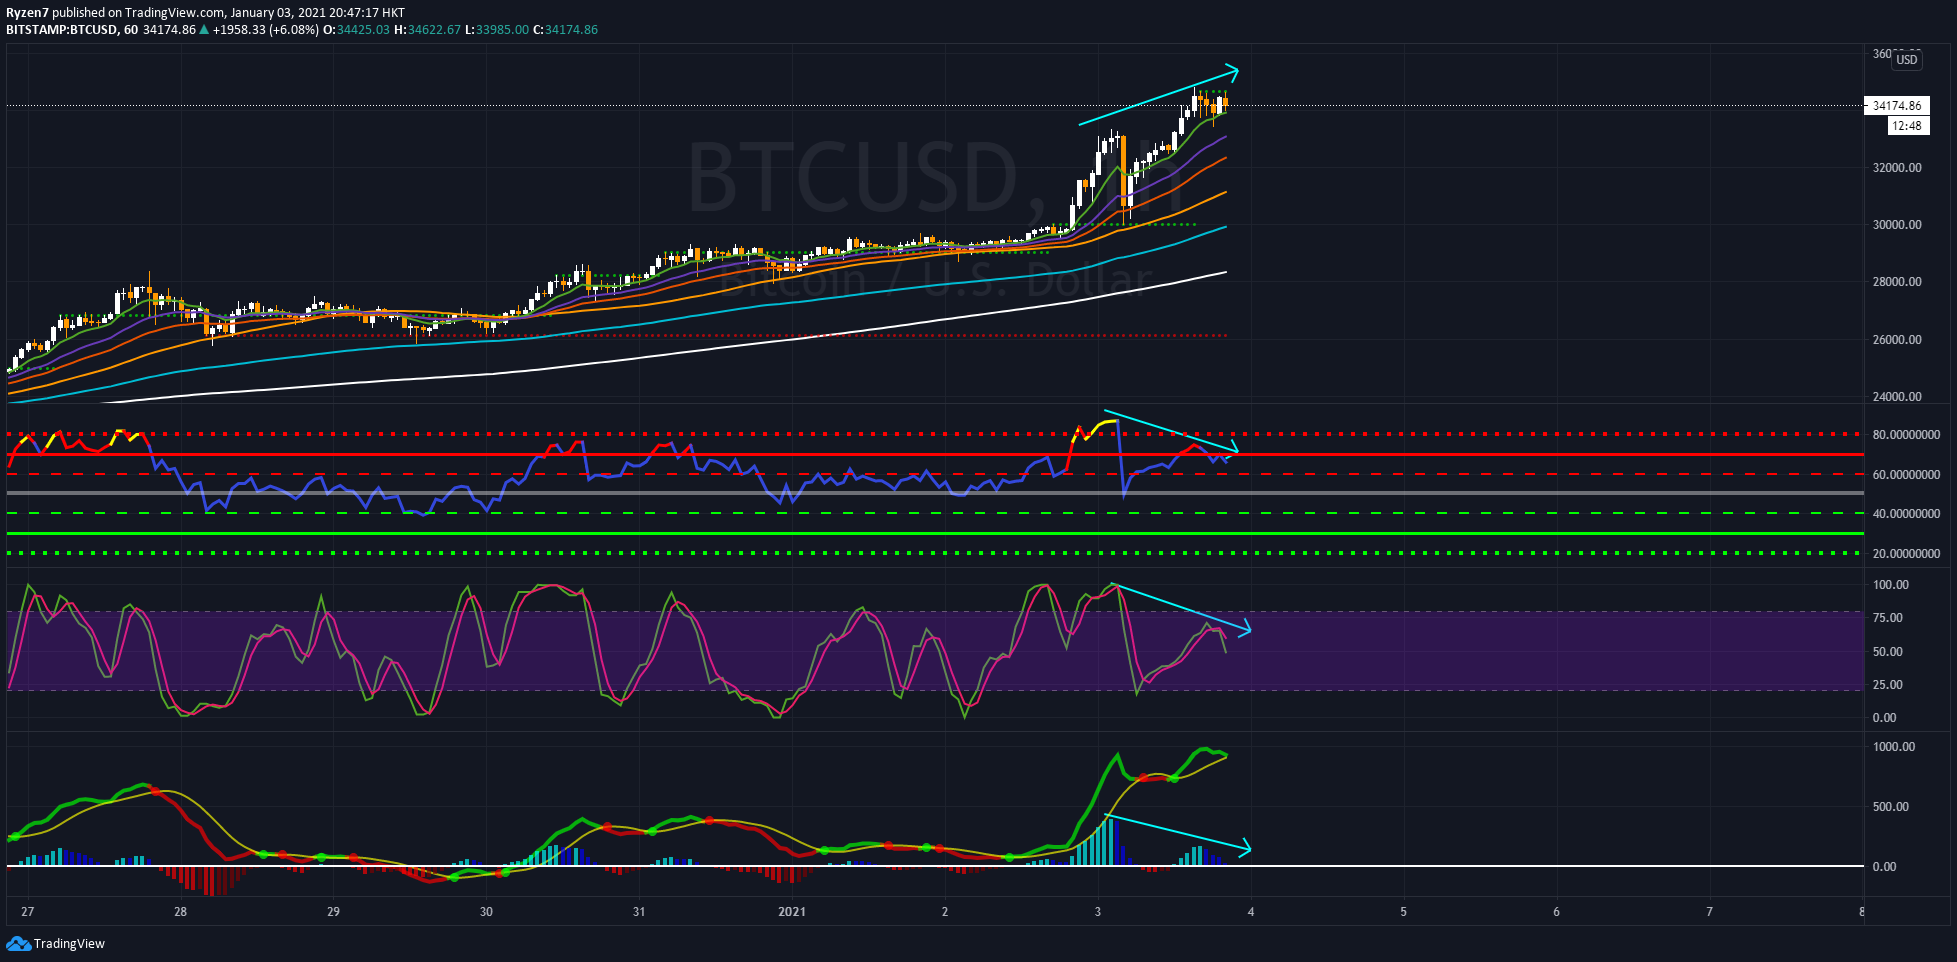Click the RSI 20.00000000 axis label
This screenshot has height=962, width=1957.
coord(1906,554)
